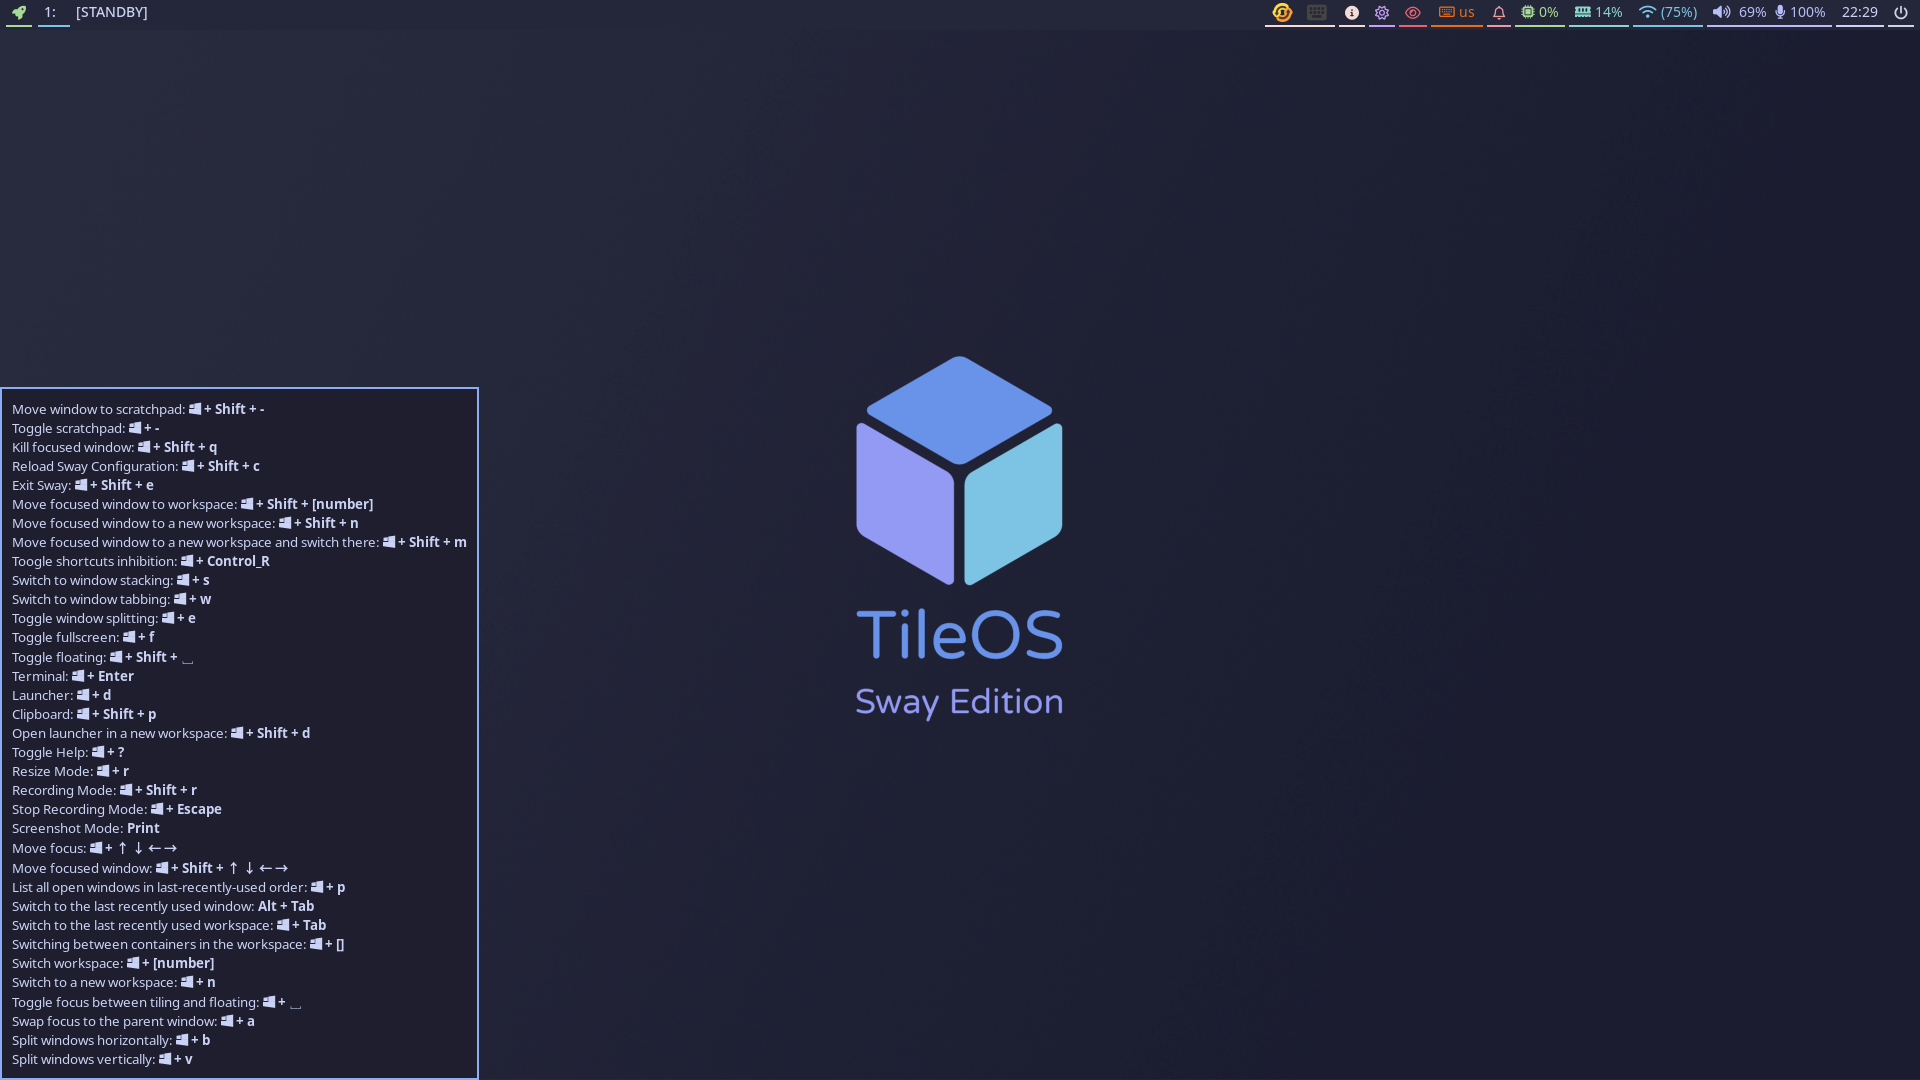Viewport: 1920px width, 1080px height.
Task: Click 'Toggle window splitting' help line
Action: coord(104,618)
